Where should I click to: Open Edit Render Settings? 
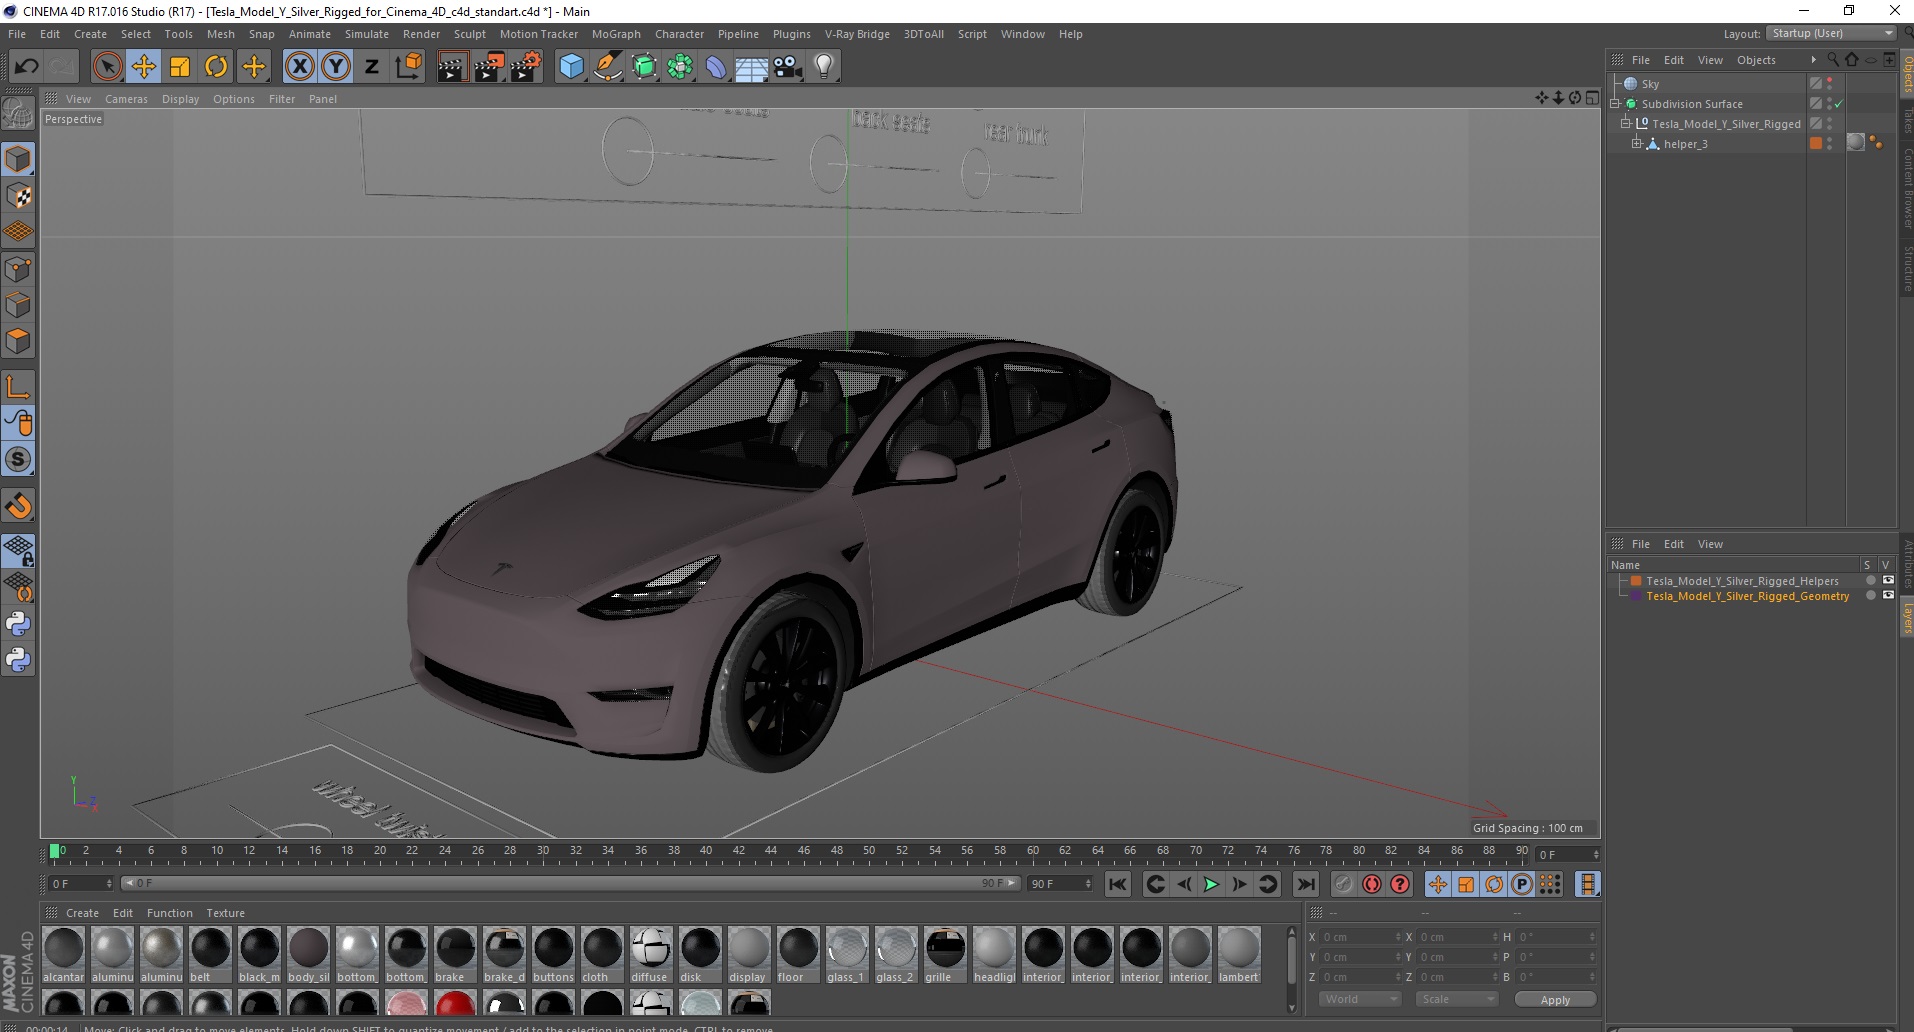pyautogui.click(x=526, y=67)
